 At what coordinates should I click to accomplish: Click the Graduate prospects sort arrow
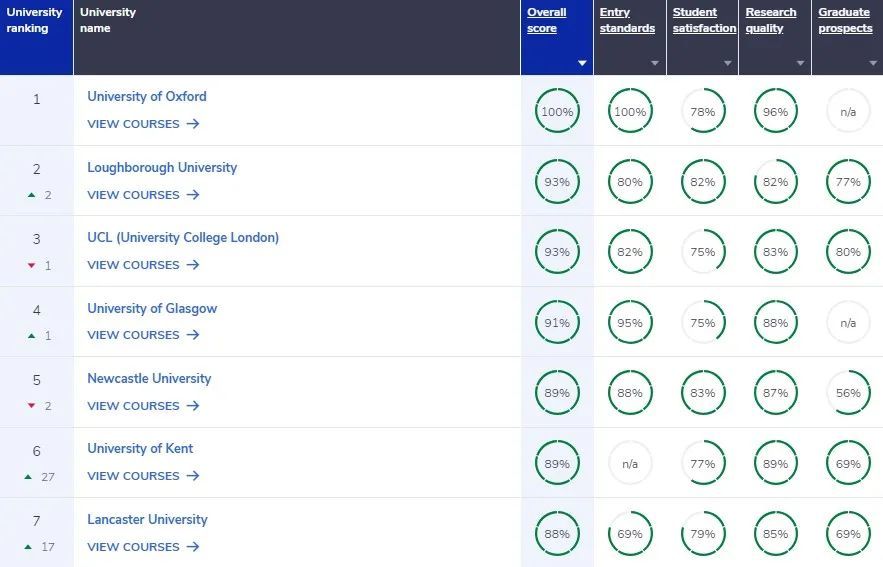point(873,63)
